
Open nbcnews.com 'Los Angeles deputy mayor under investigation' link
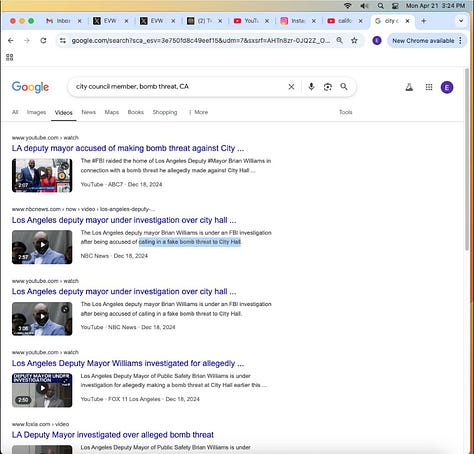[124, 220]
